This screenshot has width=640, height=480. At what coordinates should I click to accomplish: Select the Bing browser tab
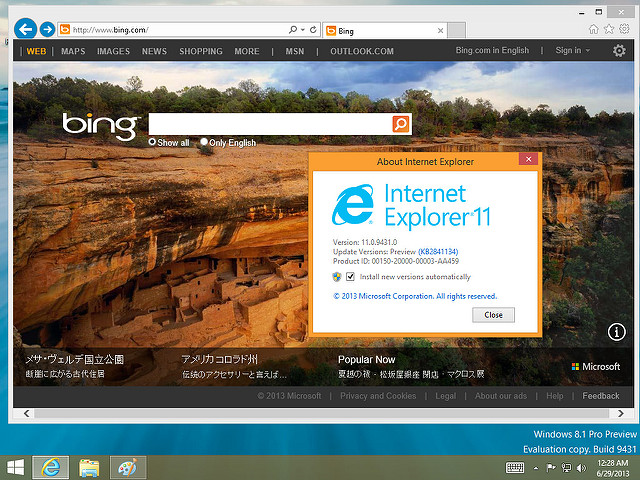(384, 31)
